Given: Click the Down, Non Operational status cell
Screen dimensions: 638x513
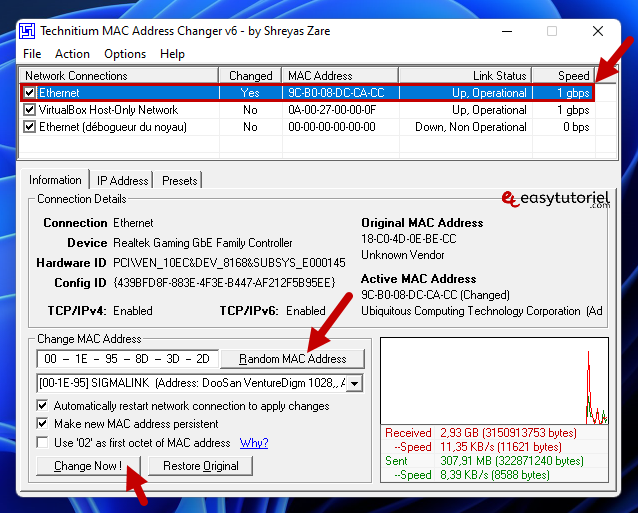Looking at the screenshot, I should [471, 127].
